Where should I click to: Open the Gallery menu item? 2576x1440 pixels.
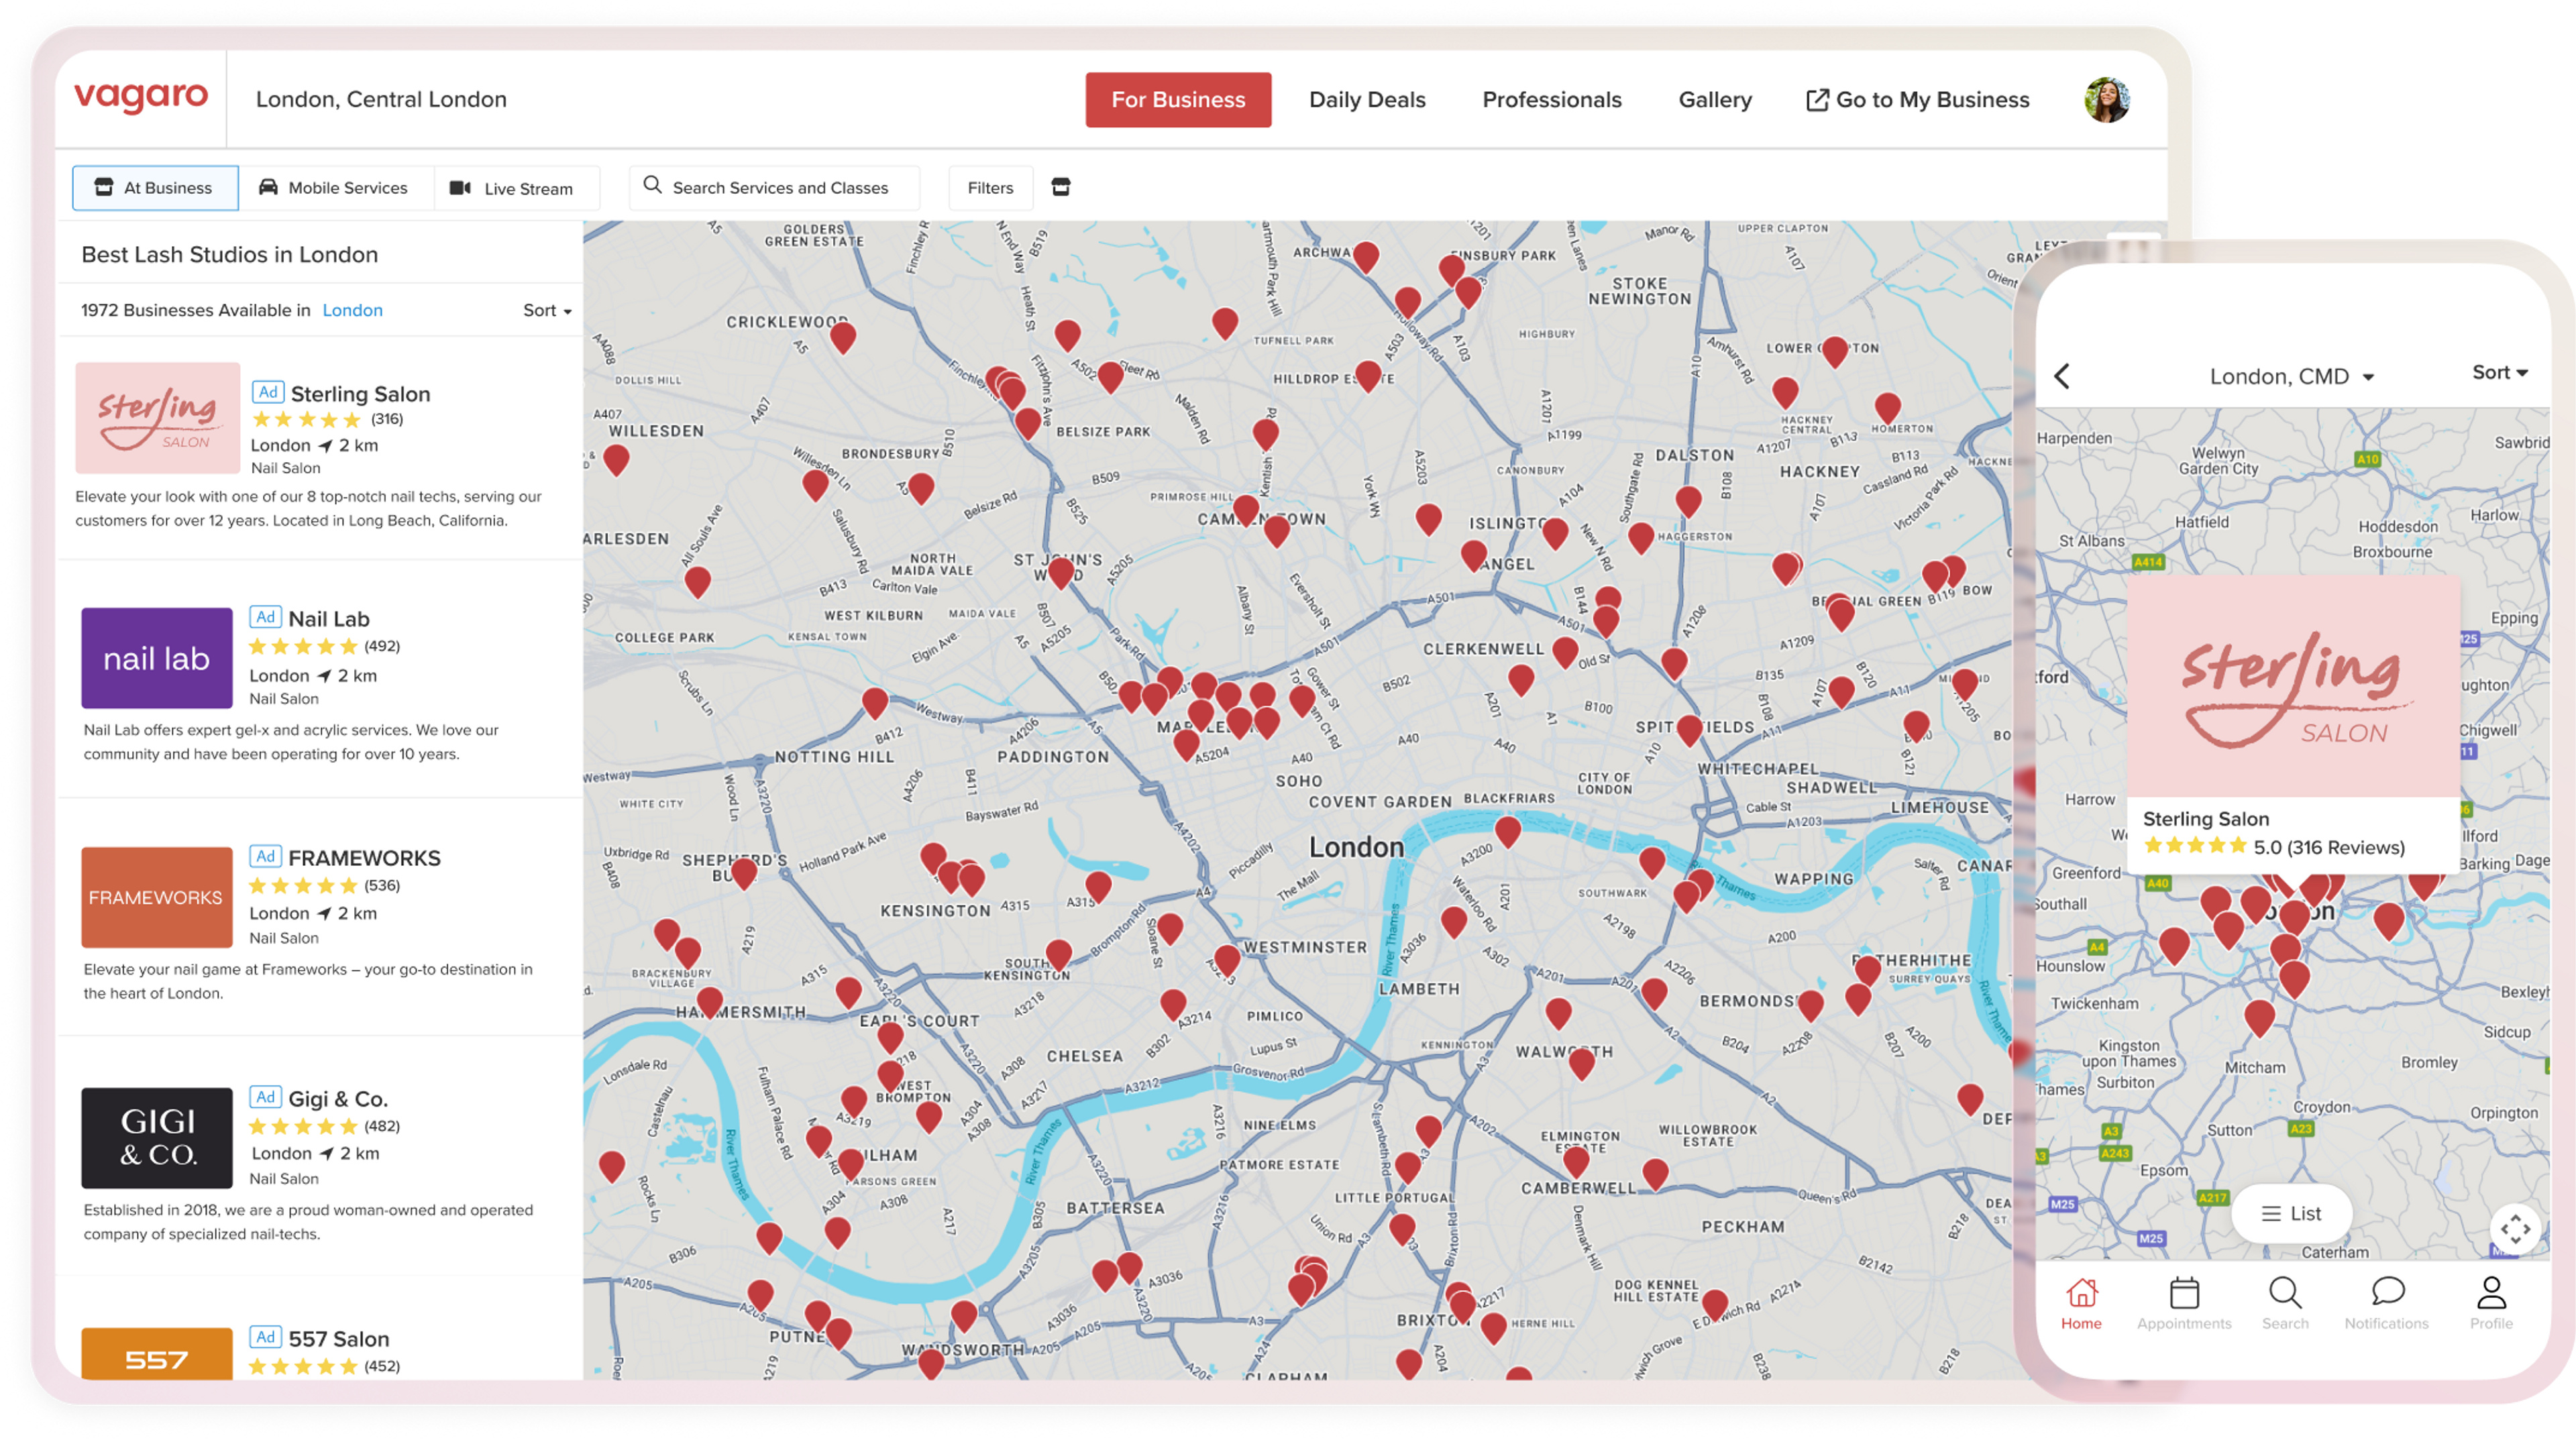(x=1715, y=100)
